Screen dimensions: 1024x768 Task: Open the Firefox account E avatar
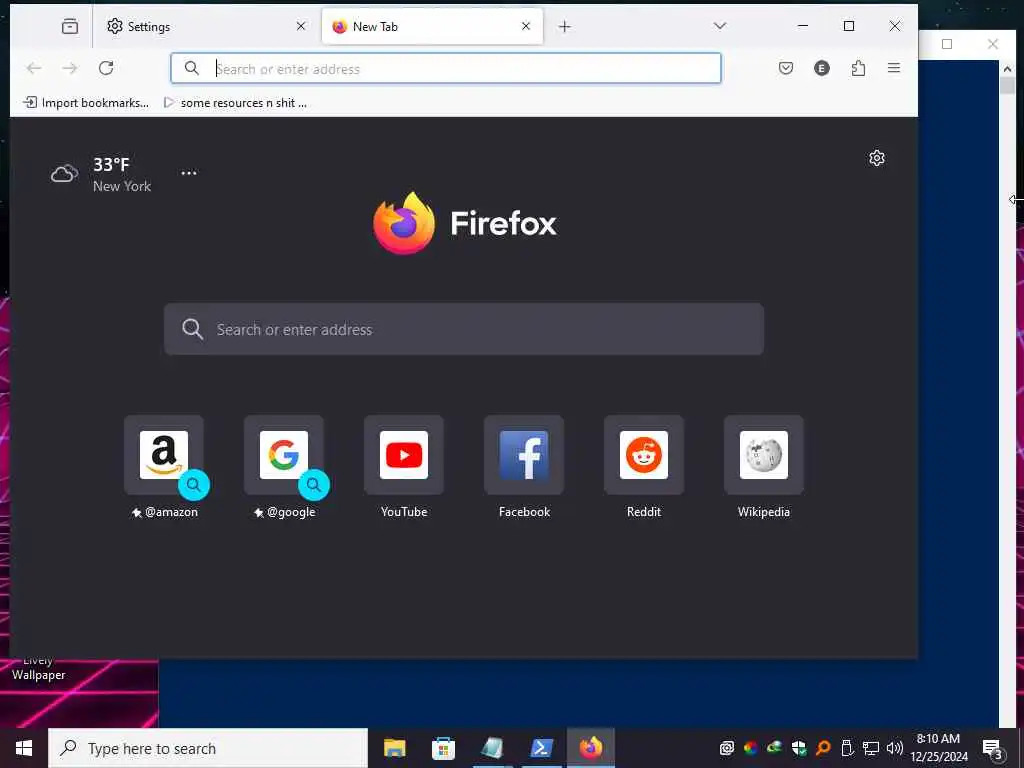[x=822, y=68]
